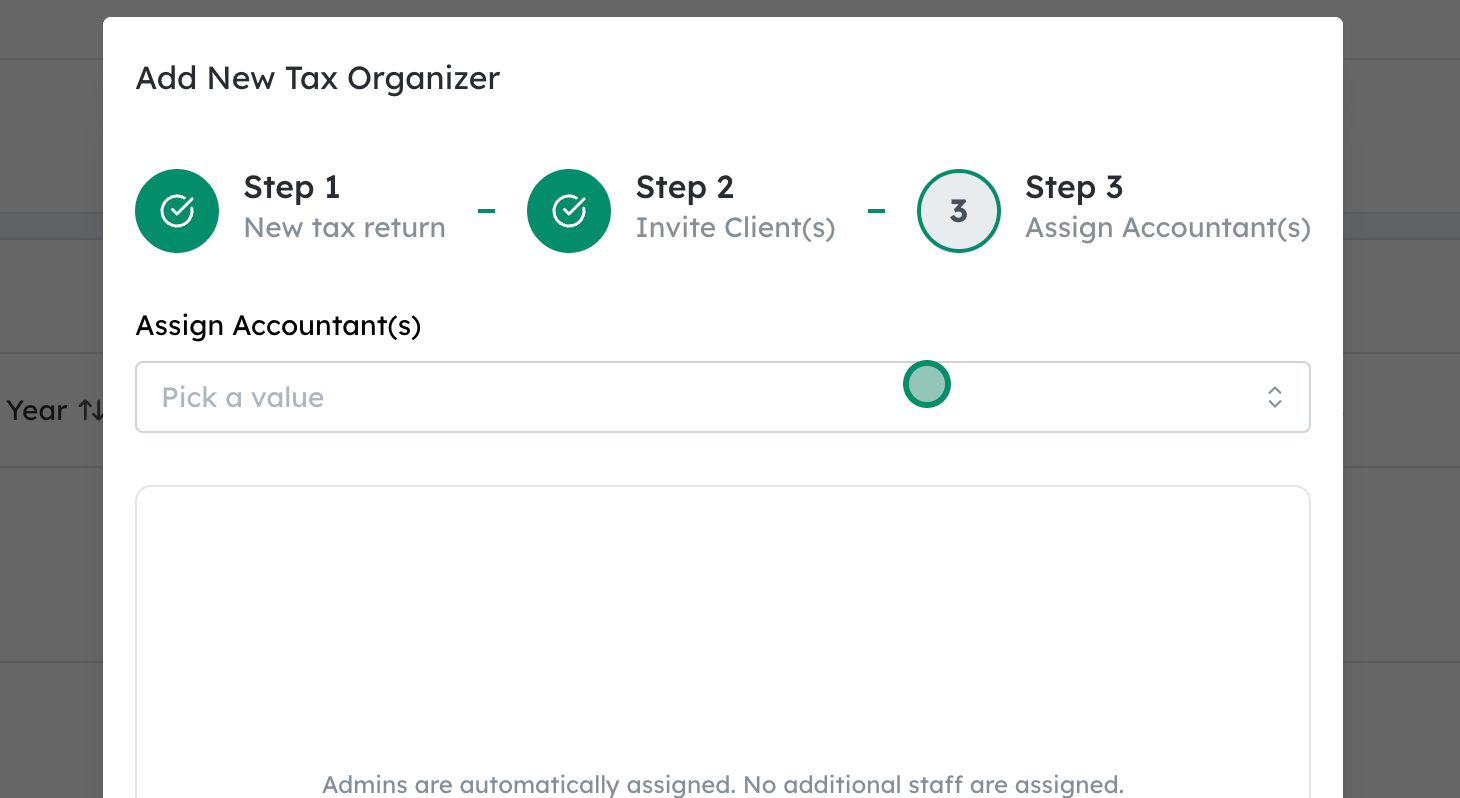The width and height of the screenshot is (1460, 798).
Task: Click the Step 3 numbered circle
Action: [959, 211]
